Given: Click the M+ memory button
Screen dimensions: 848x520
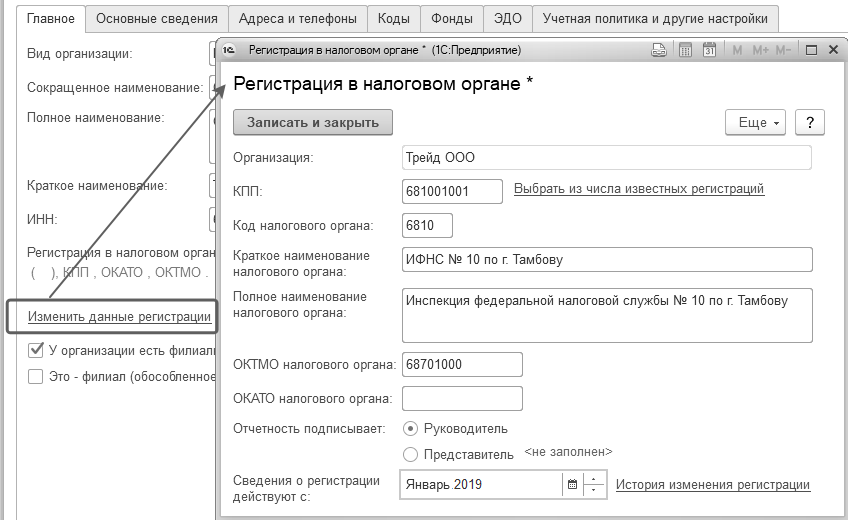Looking at the screenshot, I should (x=760, y=50).
